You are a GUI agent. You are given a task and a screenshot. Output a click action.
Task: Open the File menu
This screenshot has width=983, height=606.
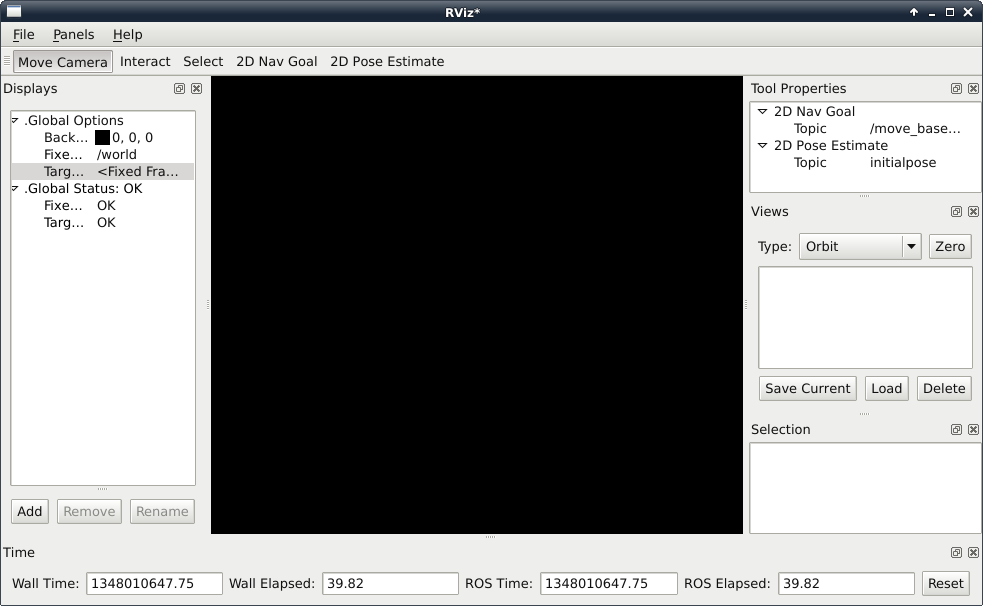(24, 35)
